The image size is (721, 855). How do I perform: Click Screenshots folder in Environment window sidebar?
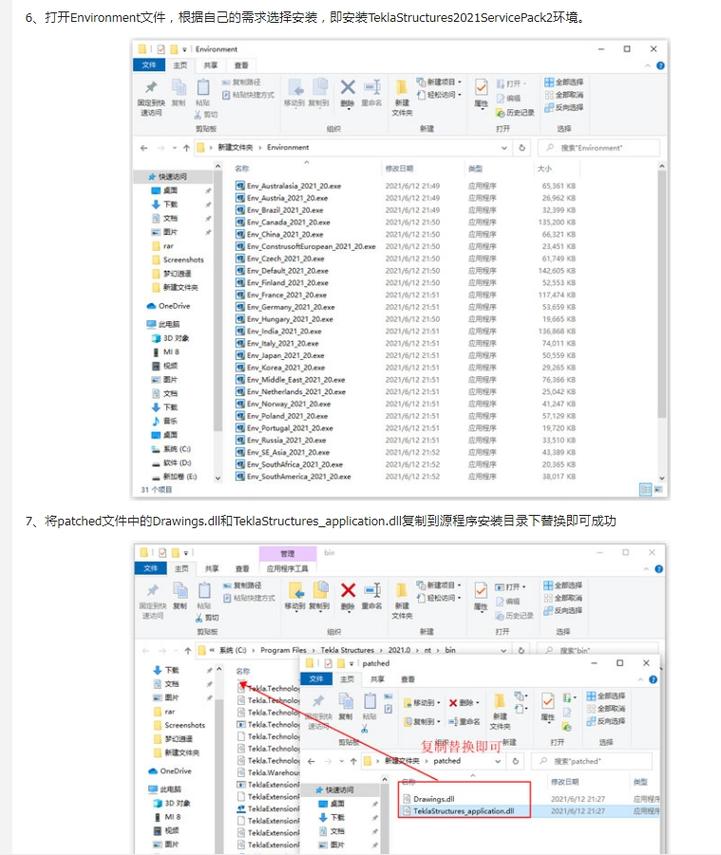[178, 260]
